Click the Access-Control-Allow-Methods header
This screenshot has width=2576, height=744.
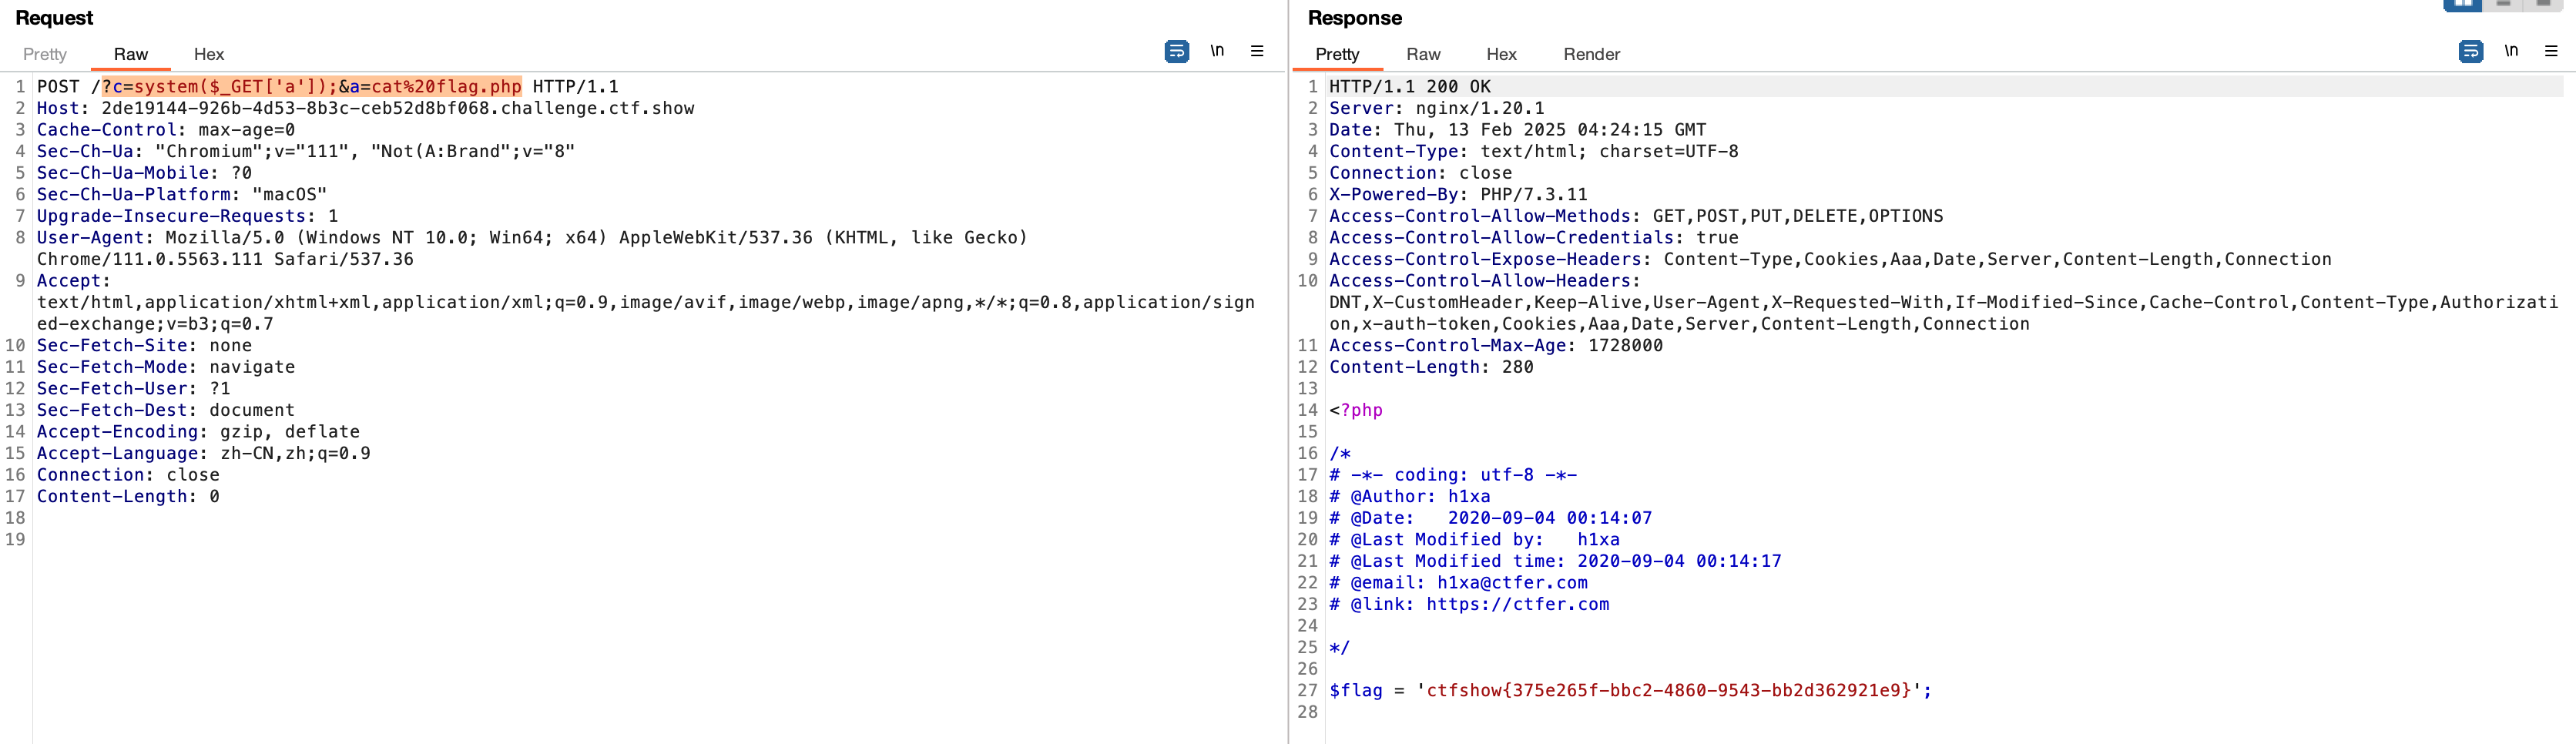pos(1636,216)
